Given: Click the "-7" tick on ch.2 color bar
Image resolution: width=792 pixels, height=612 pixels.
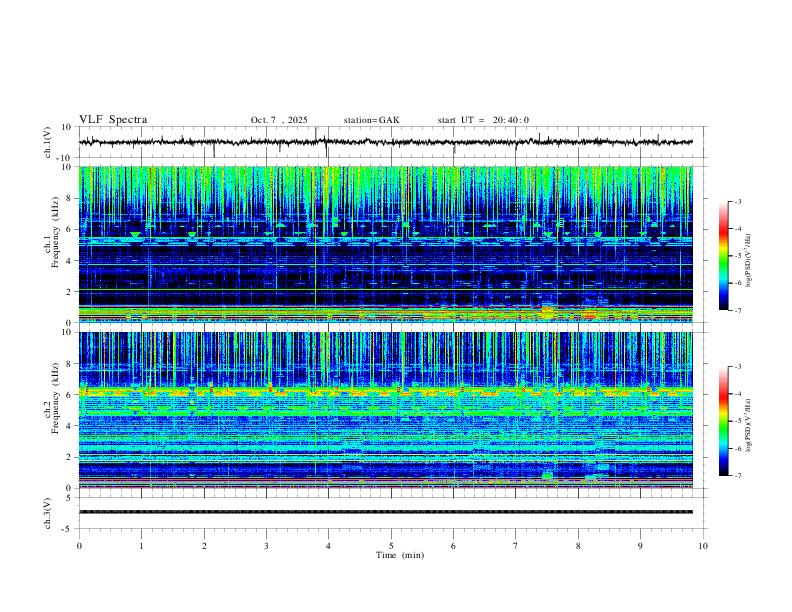Looking at the screenshot, I should tap(737, 476).
